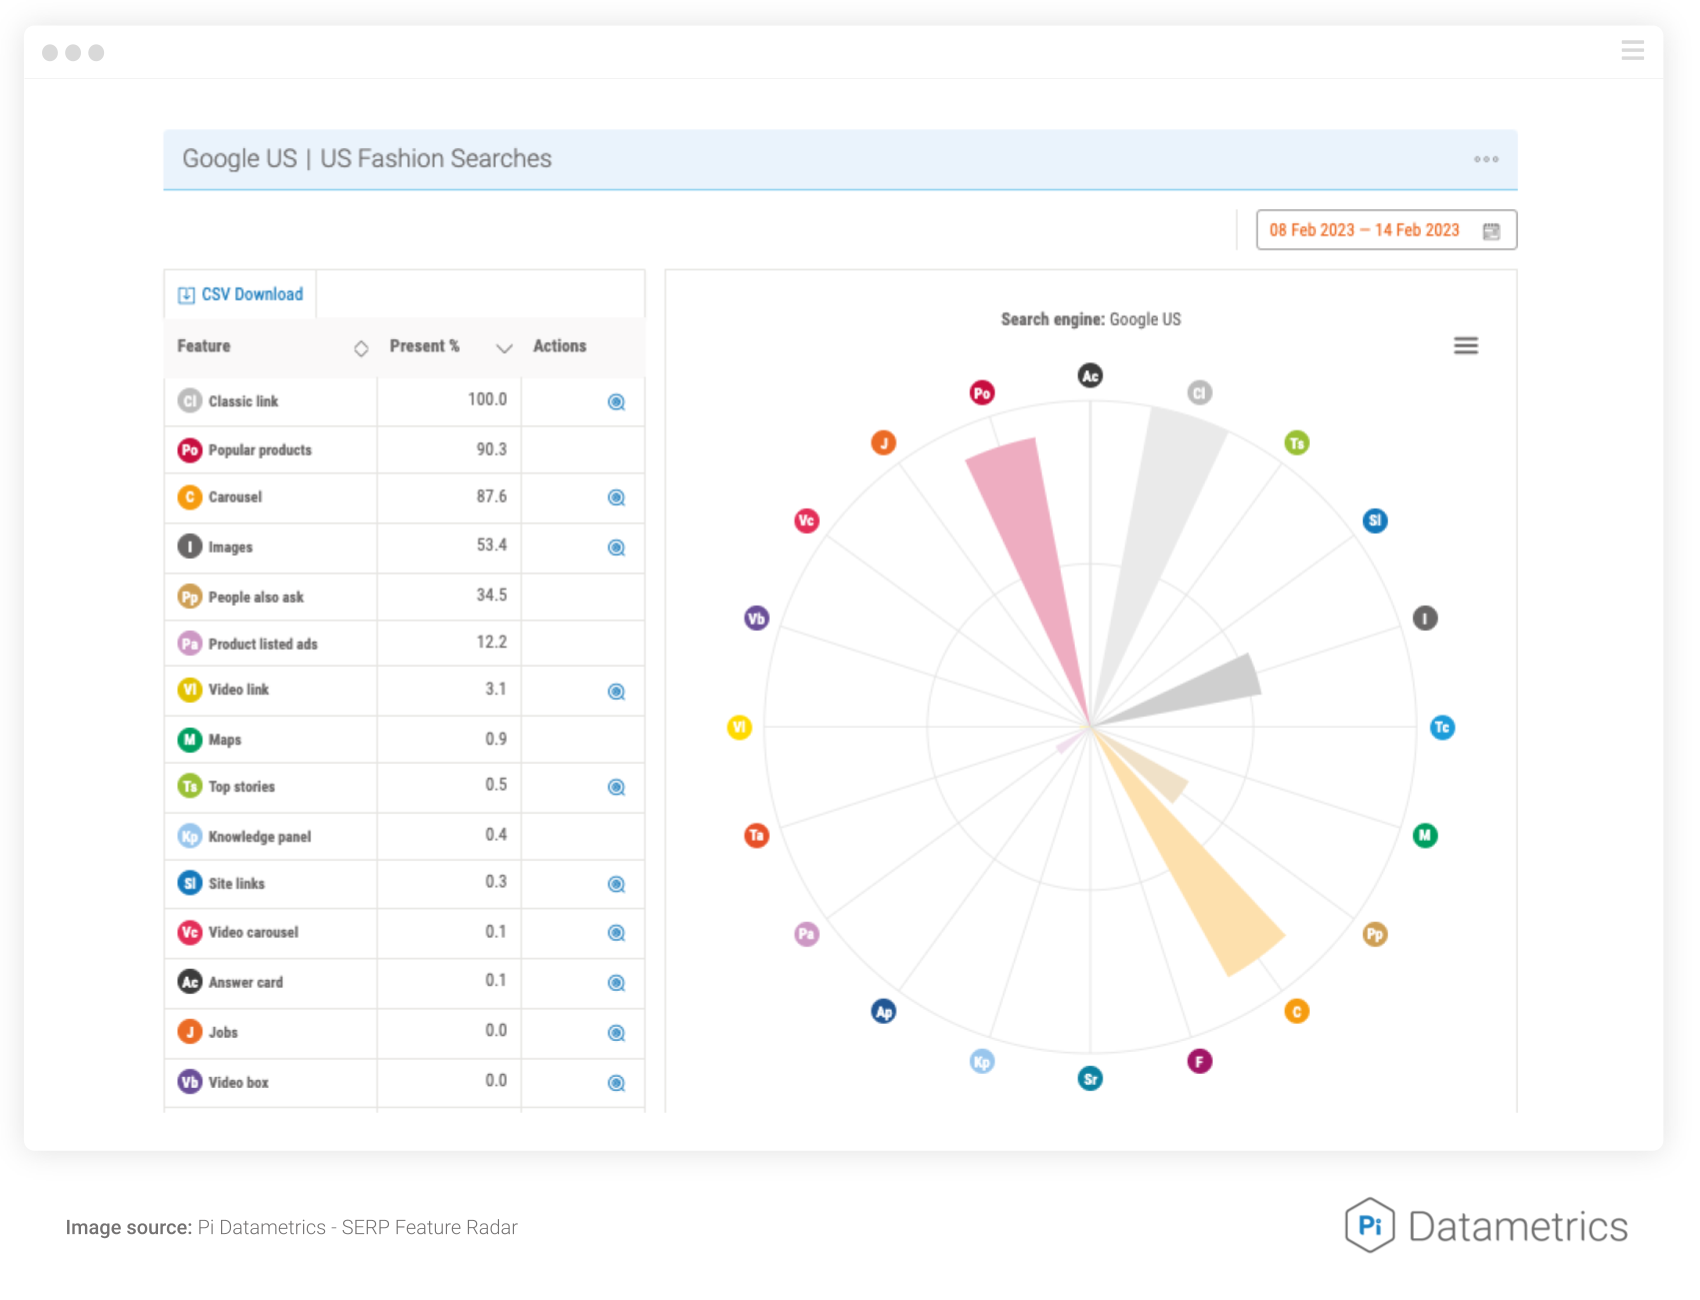Sort table by Present % column

[505, 348]
